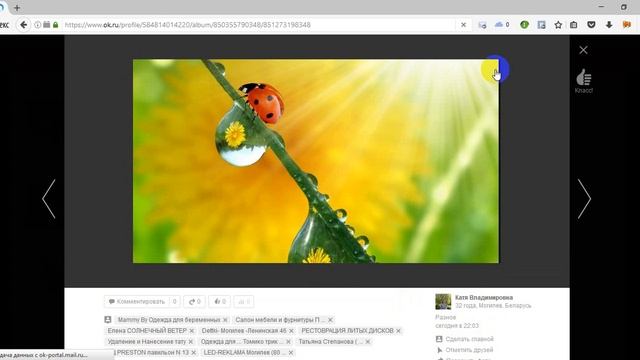
Task: Click the rating bars counter button
Action: click(244, 302)
